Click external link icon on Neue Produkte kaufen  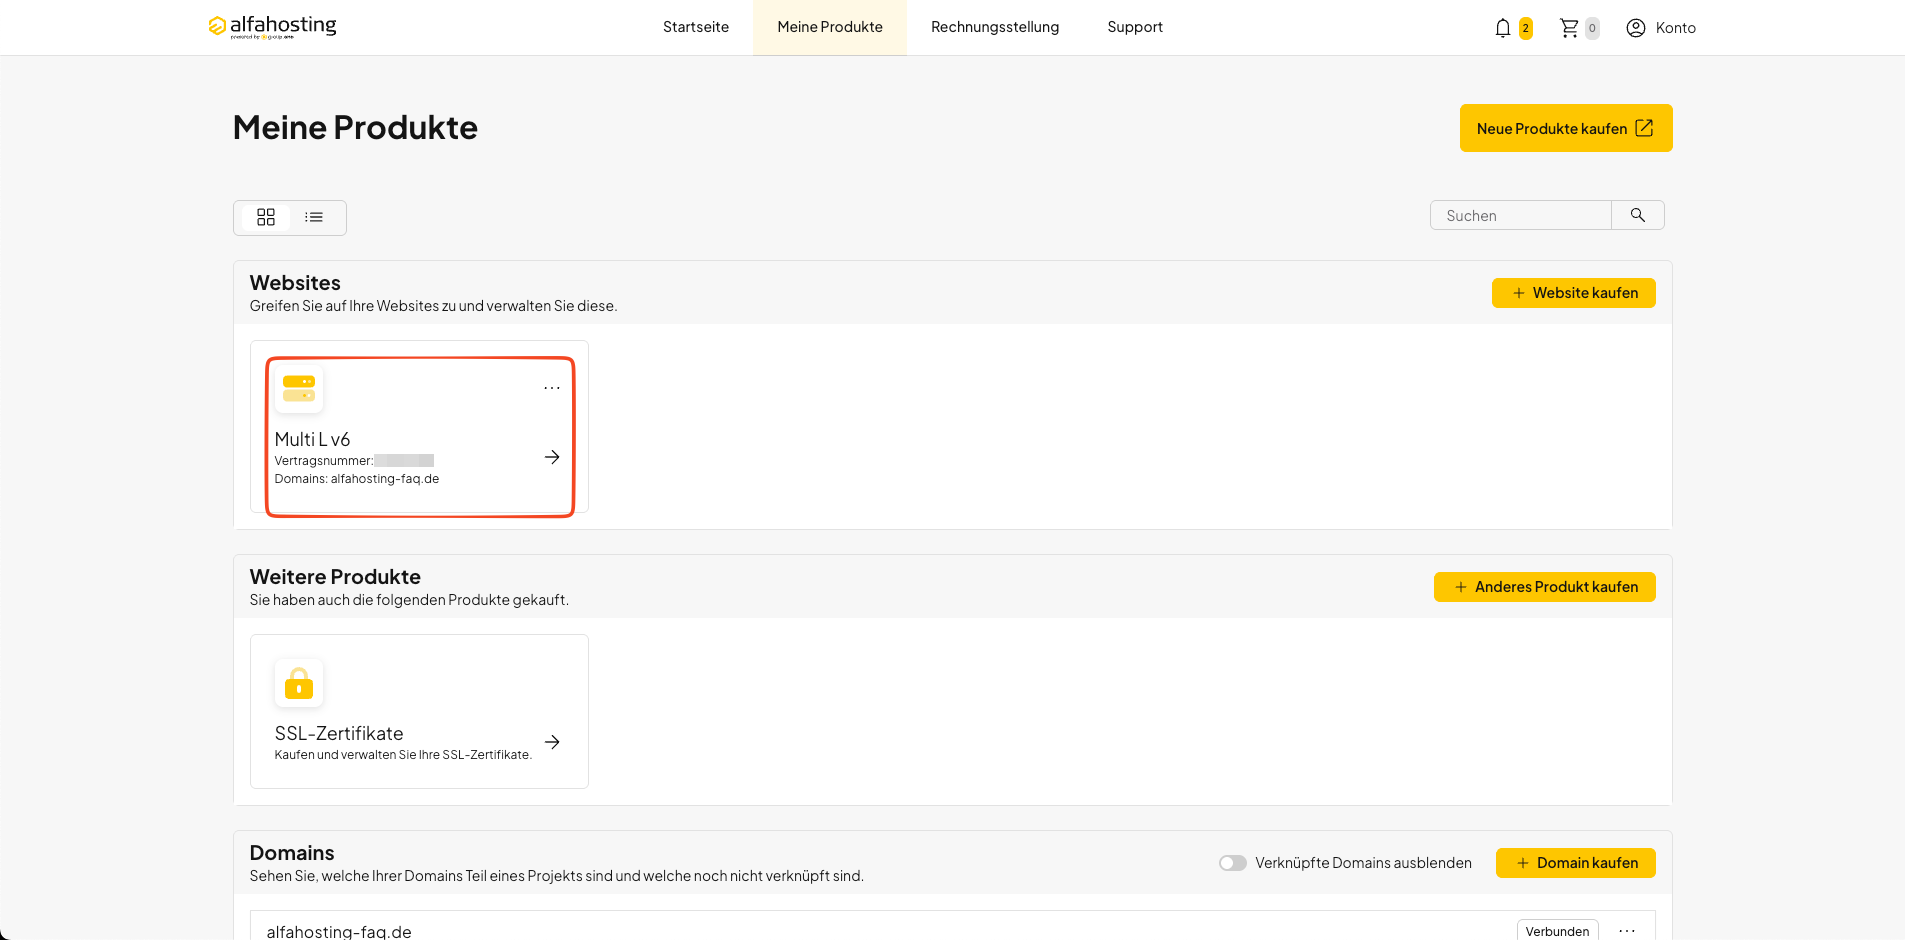[x=1644, y=128]
